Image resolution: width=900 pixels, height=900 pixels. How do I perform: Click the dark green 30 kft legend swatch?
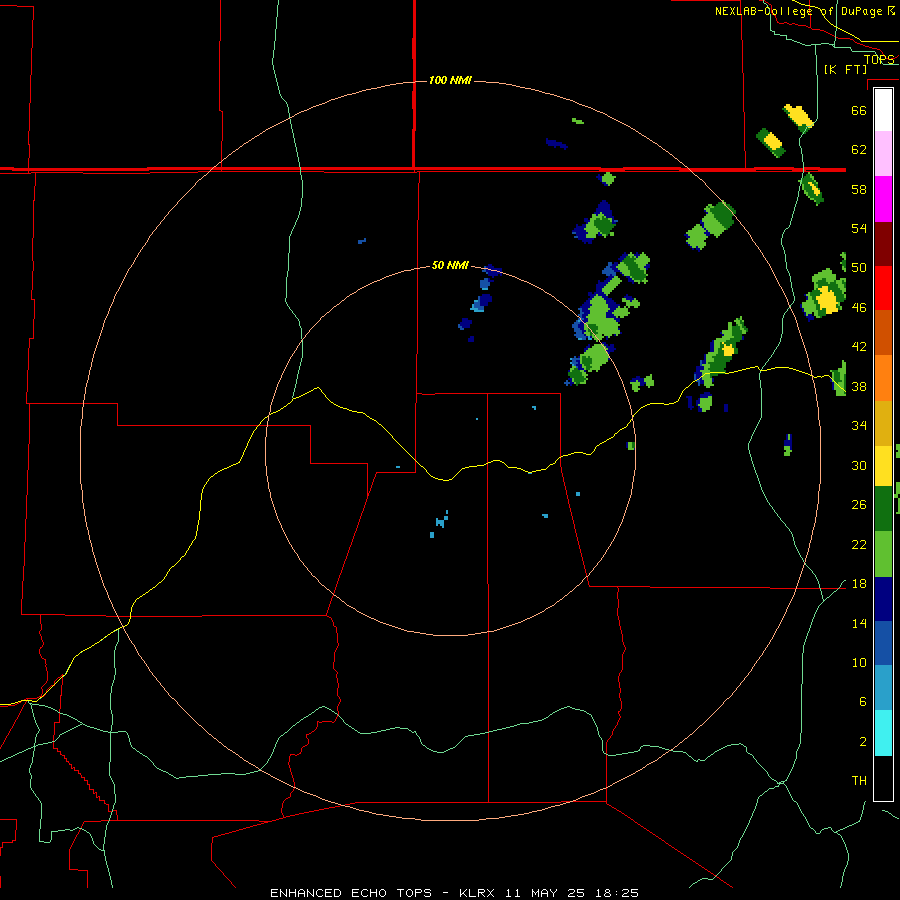tap(883, 509)
